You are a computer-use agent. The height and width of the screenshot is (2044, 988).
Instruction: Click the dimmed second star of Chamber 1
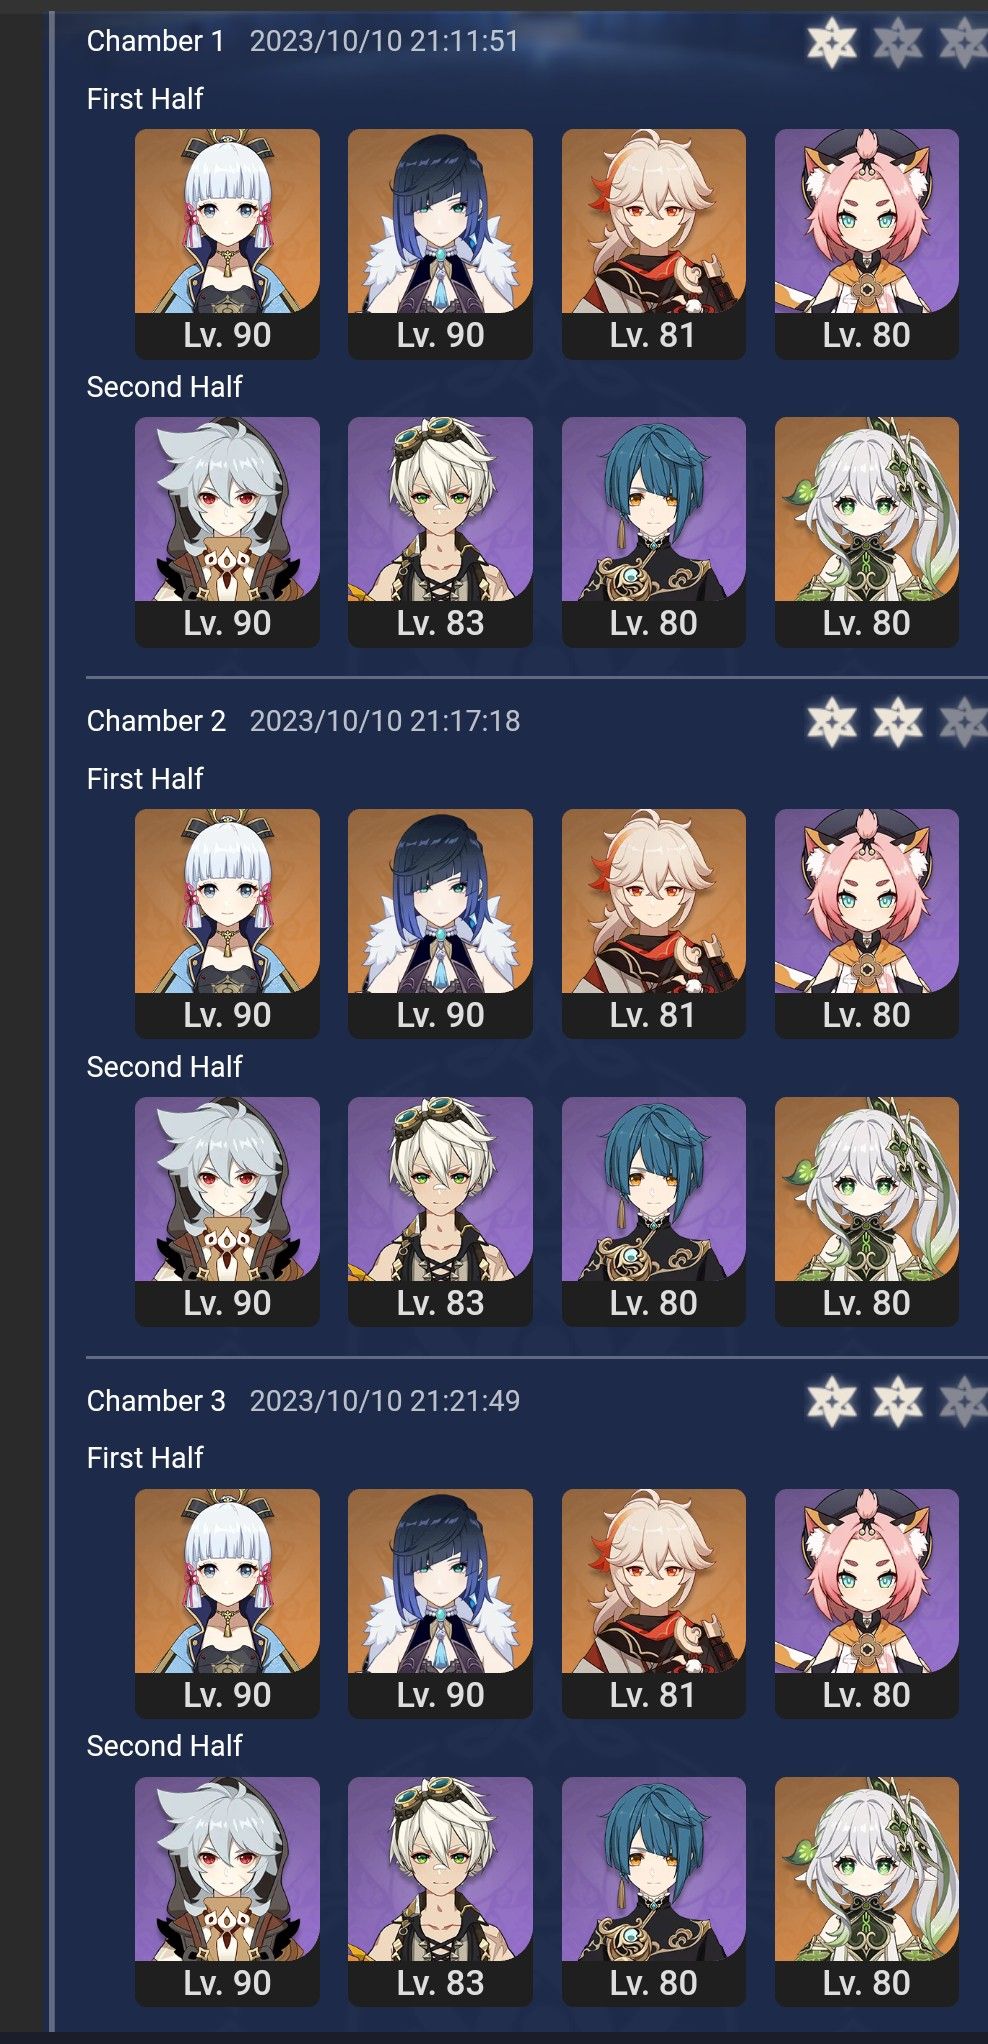coord(898,43)
